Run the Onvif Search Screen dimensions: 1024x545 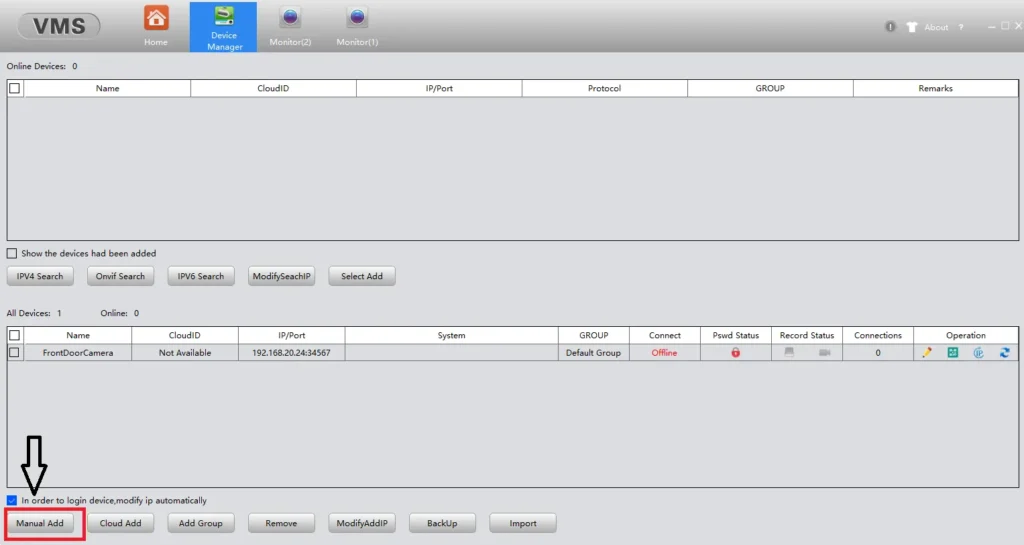[x=120, y=276]
